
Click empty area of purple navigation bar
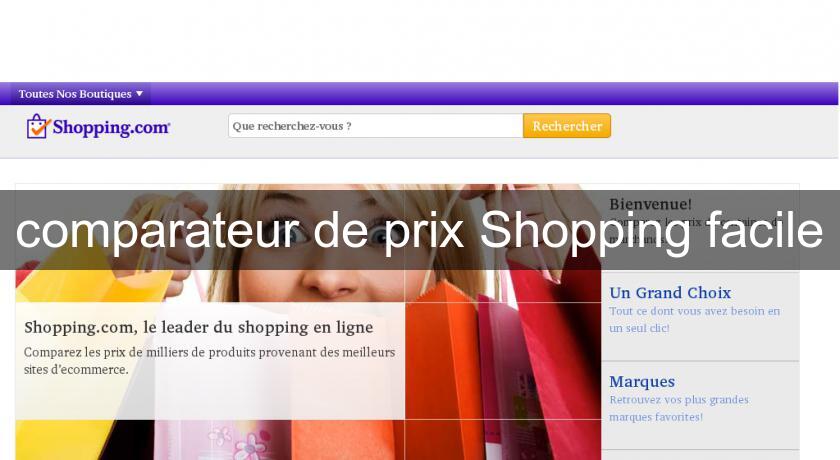(x=482, y=94)
